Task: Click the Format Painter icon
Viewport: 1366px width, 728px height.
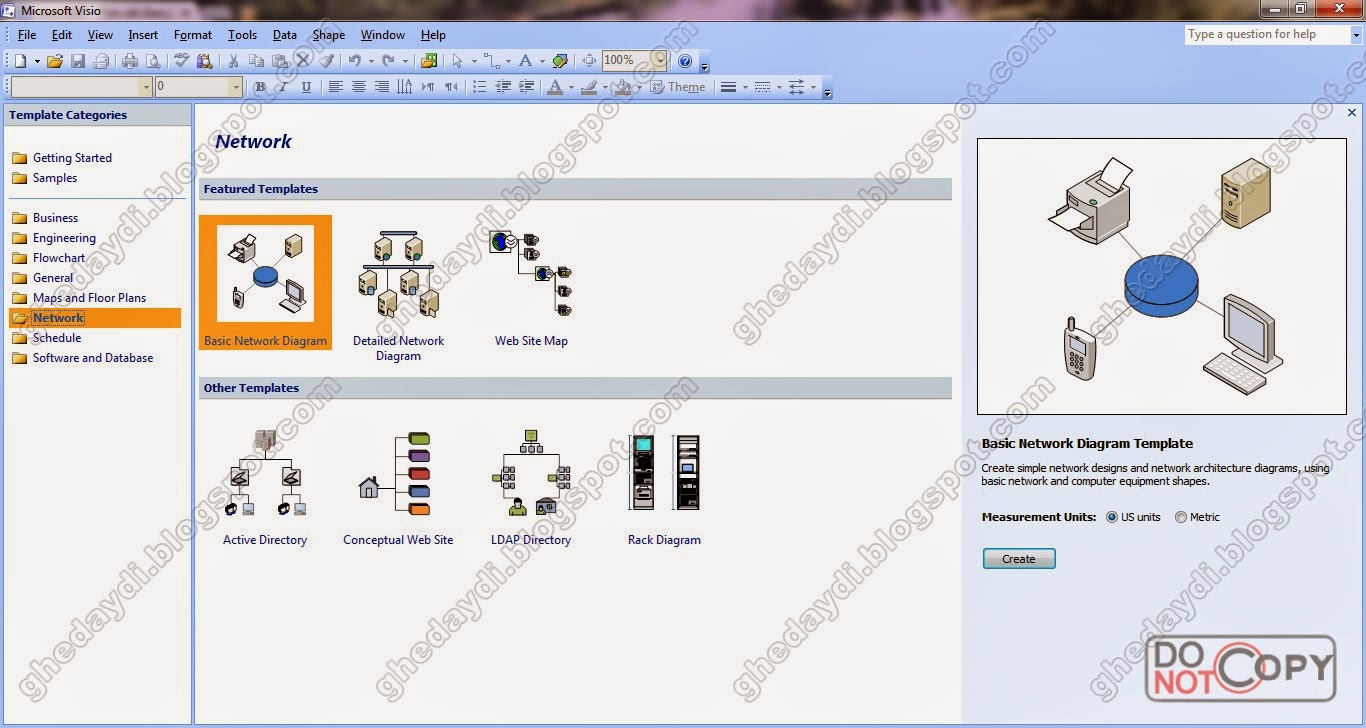Action: pos(328,60)
